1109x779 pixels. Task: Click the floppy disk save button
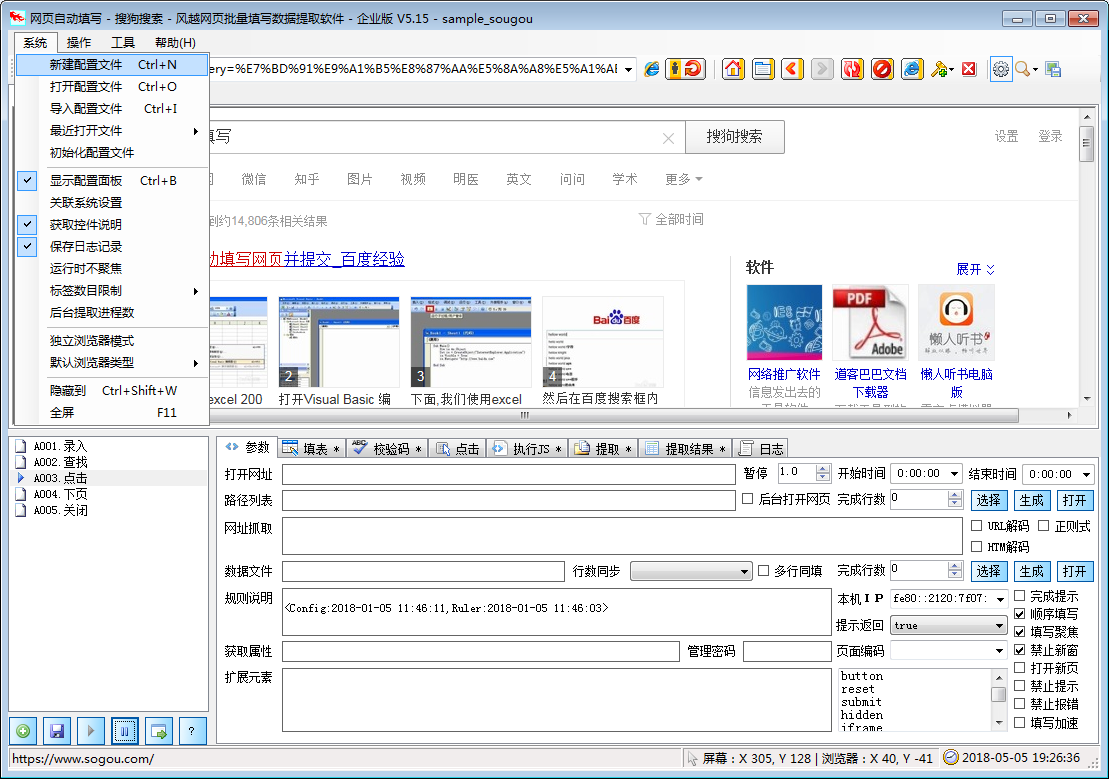[57, 731]
